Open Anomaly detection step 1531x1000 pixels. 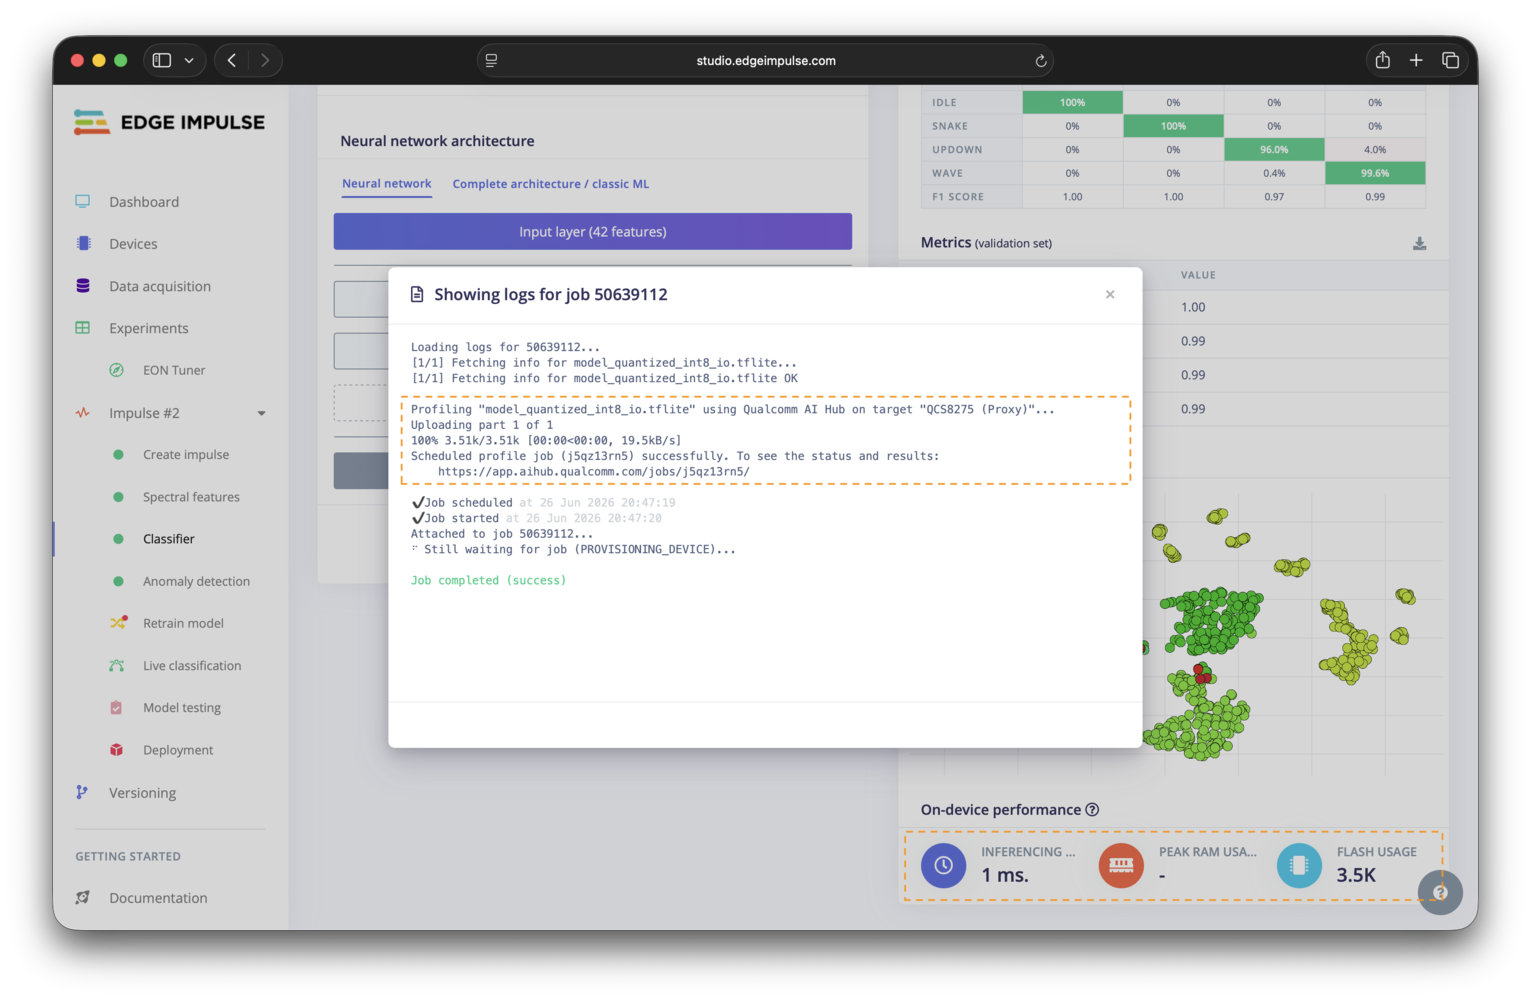[196, 581]
